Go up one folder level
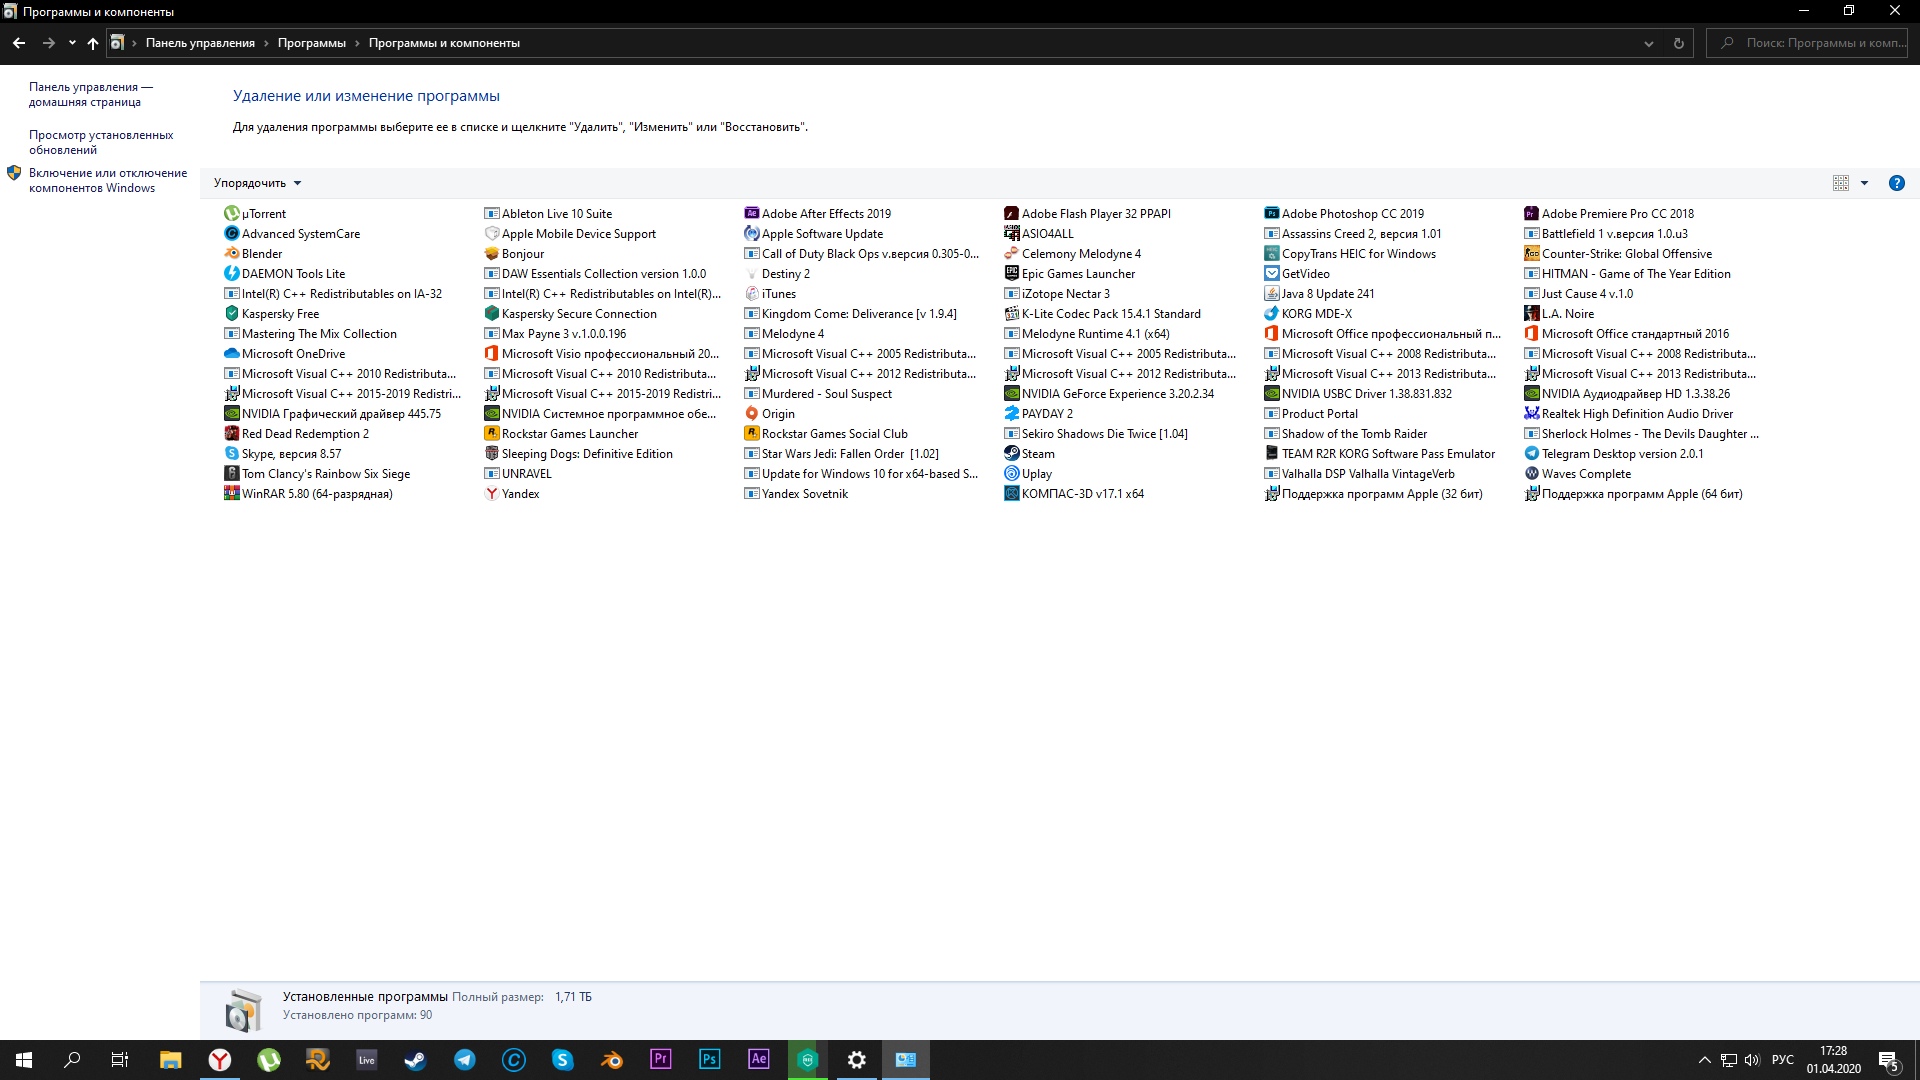This screenshot has height=1080, width=1920. (x=93, y=43)
